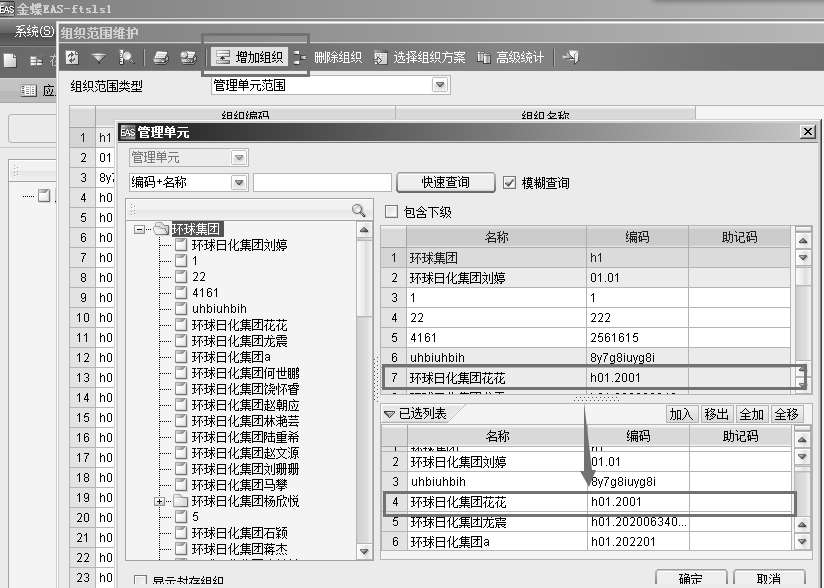Select upper table row with code 2561615
This screenshot has height=588, width=824.
click(x=586, y=338)
